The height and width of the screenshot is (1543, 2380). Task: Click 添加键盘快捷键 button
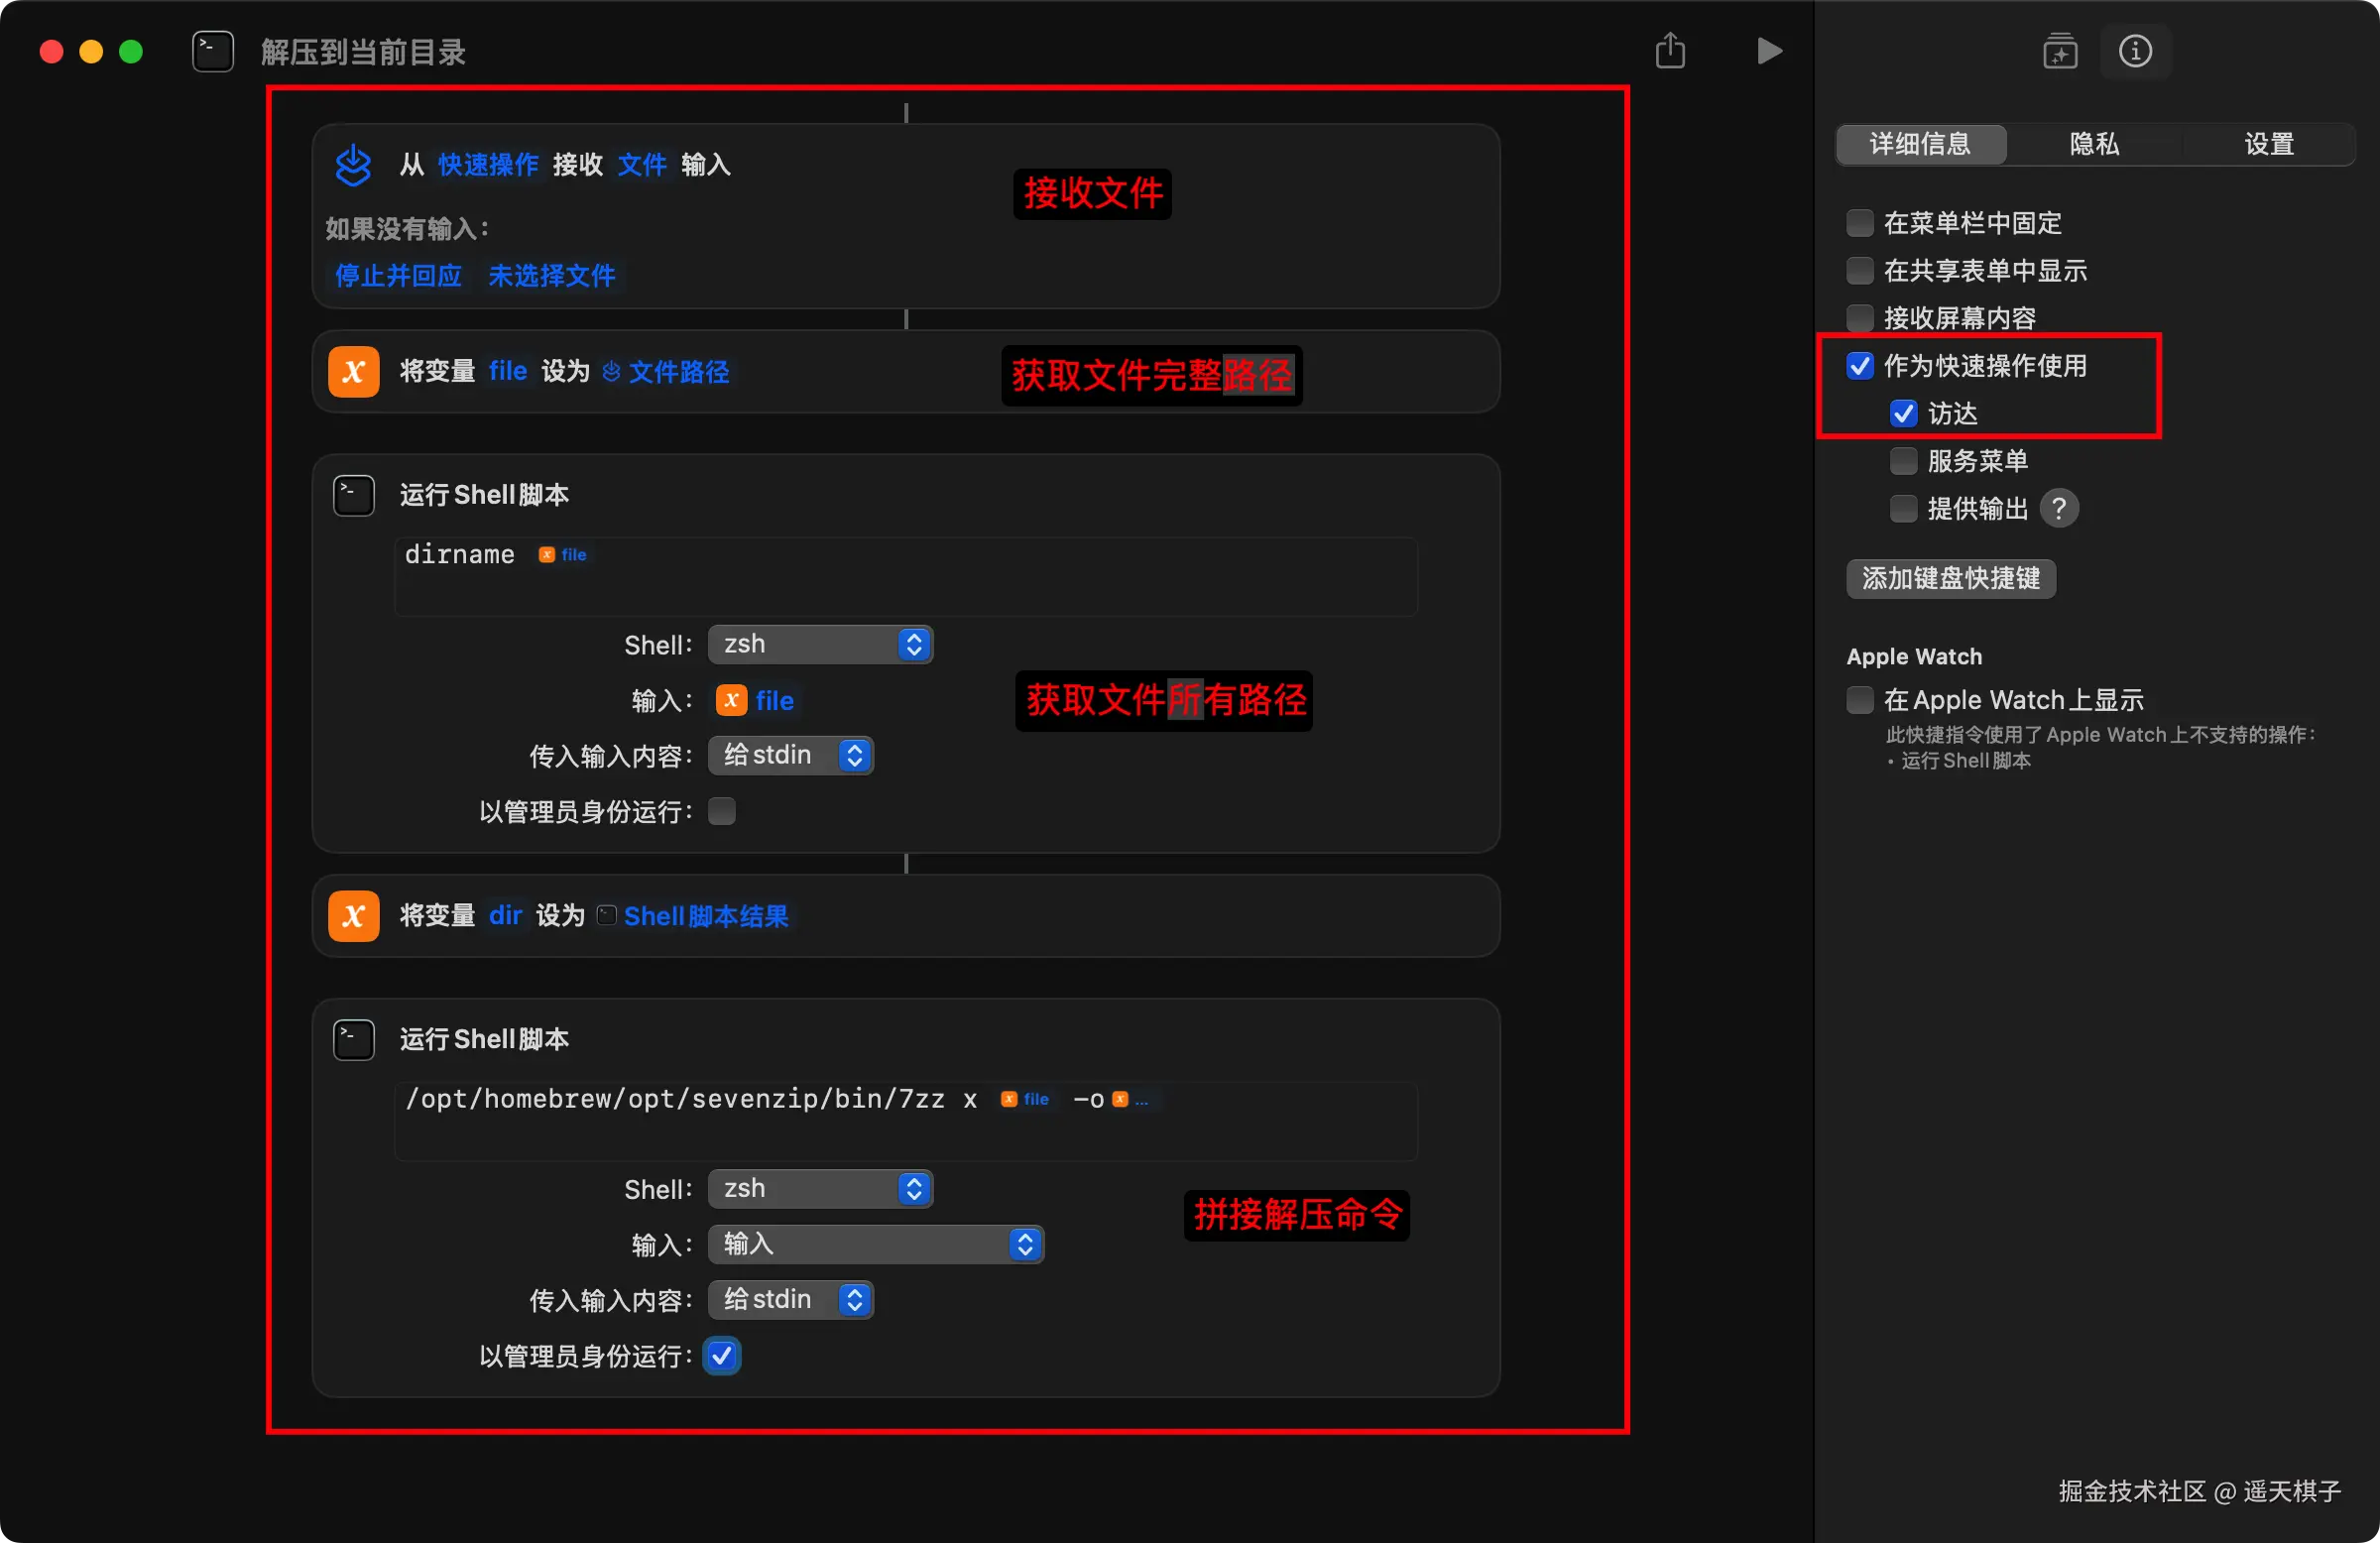[1949, 578]
